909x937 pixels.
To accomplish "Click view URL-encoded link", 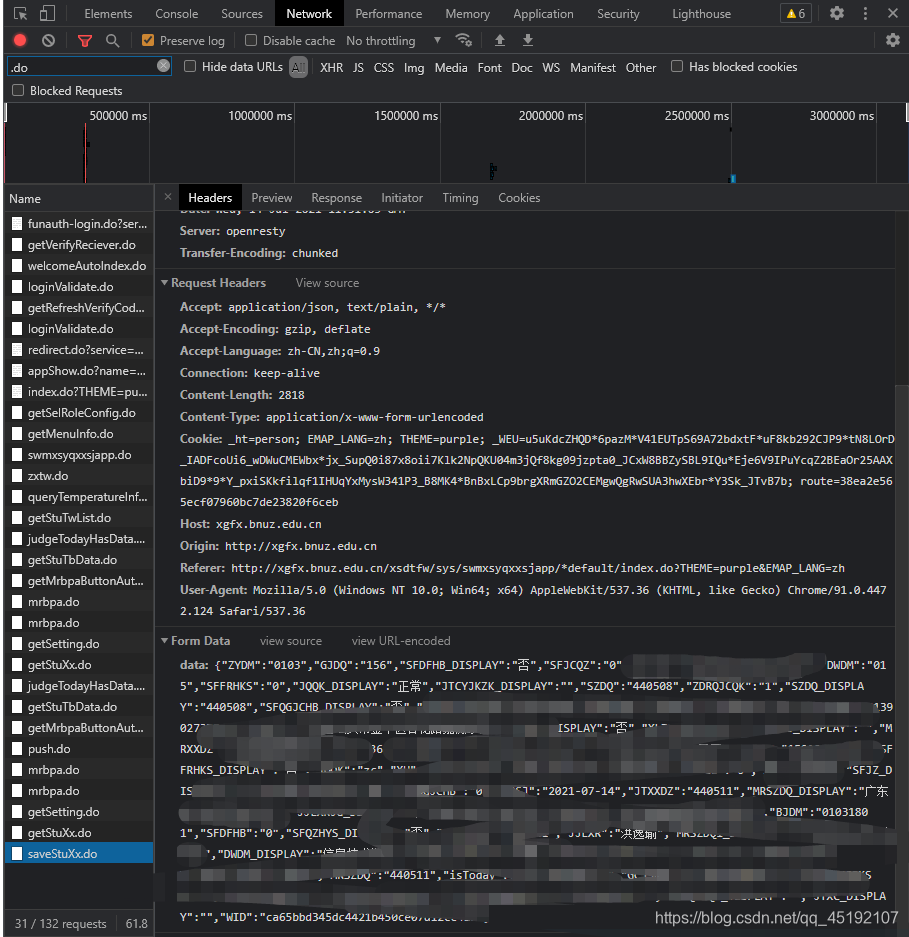I will tap(401, 641).
